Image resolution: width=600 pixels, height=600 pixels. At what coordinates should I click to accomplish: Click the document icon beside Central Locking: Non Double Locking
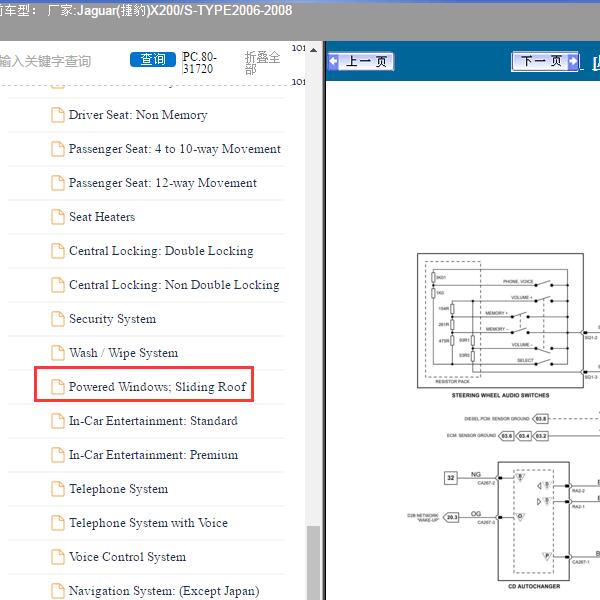click(58, 285)
